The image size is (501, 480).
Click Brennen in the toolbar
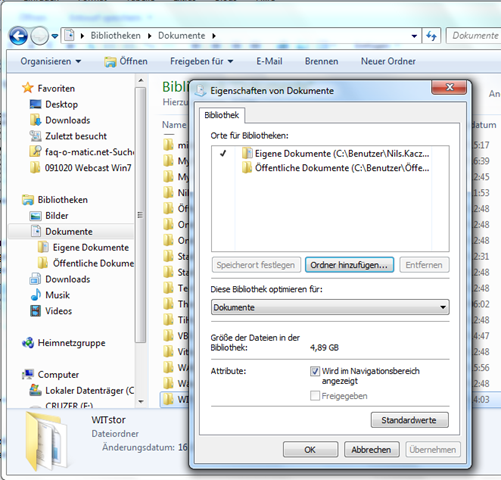[x=321, y=61]
